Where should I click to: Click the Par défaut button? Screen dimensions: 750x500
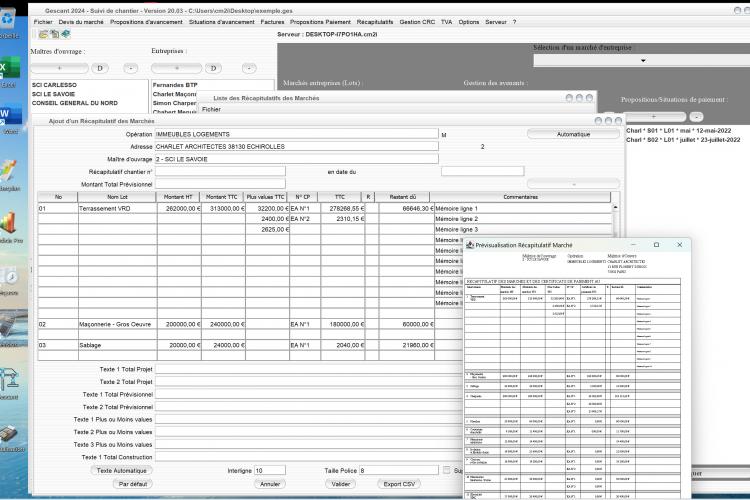point(132,484)
